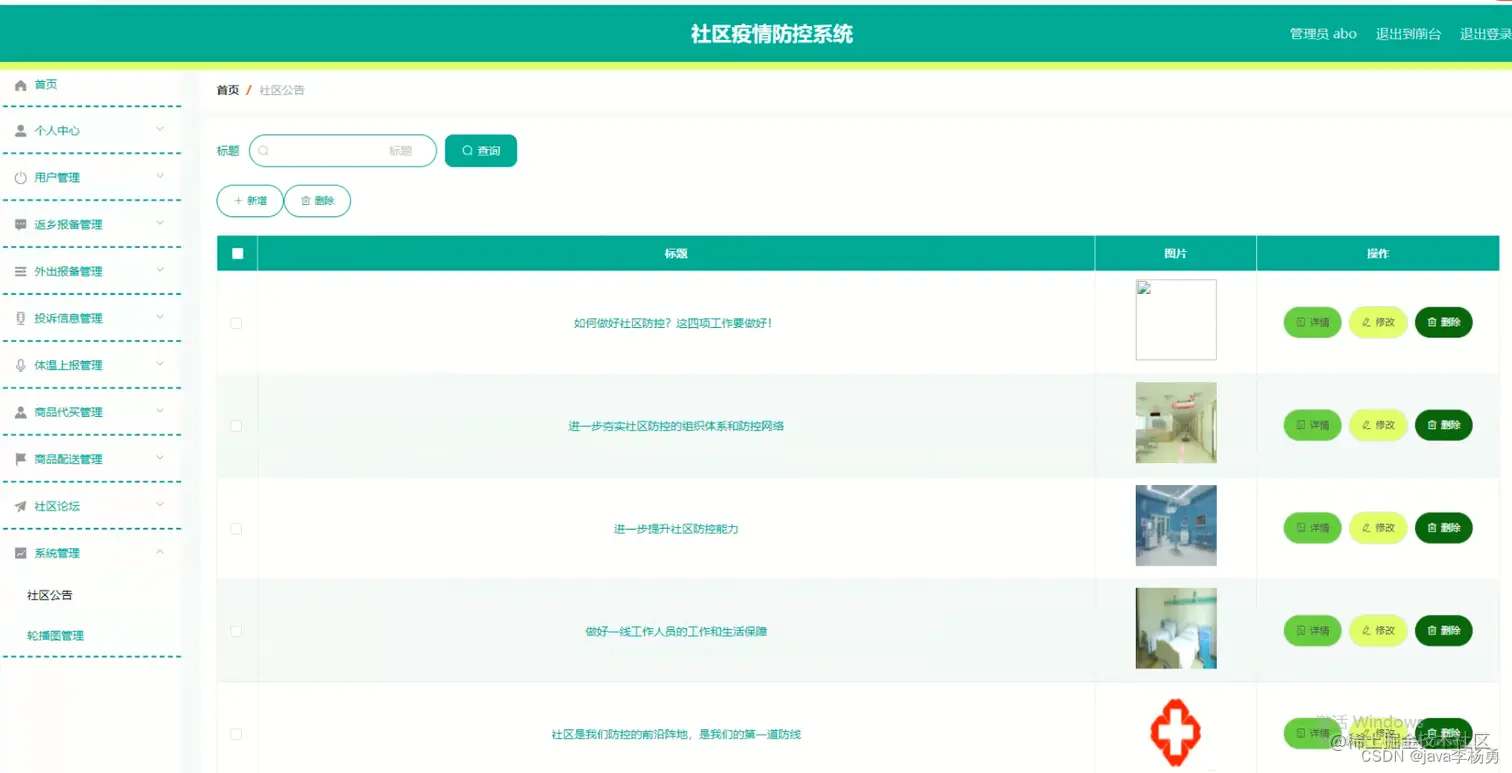Go to 首页 in the sidebar
The height and width of the screenshot is (773, 1512).
tap(46, 85)
